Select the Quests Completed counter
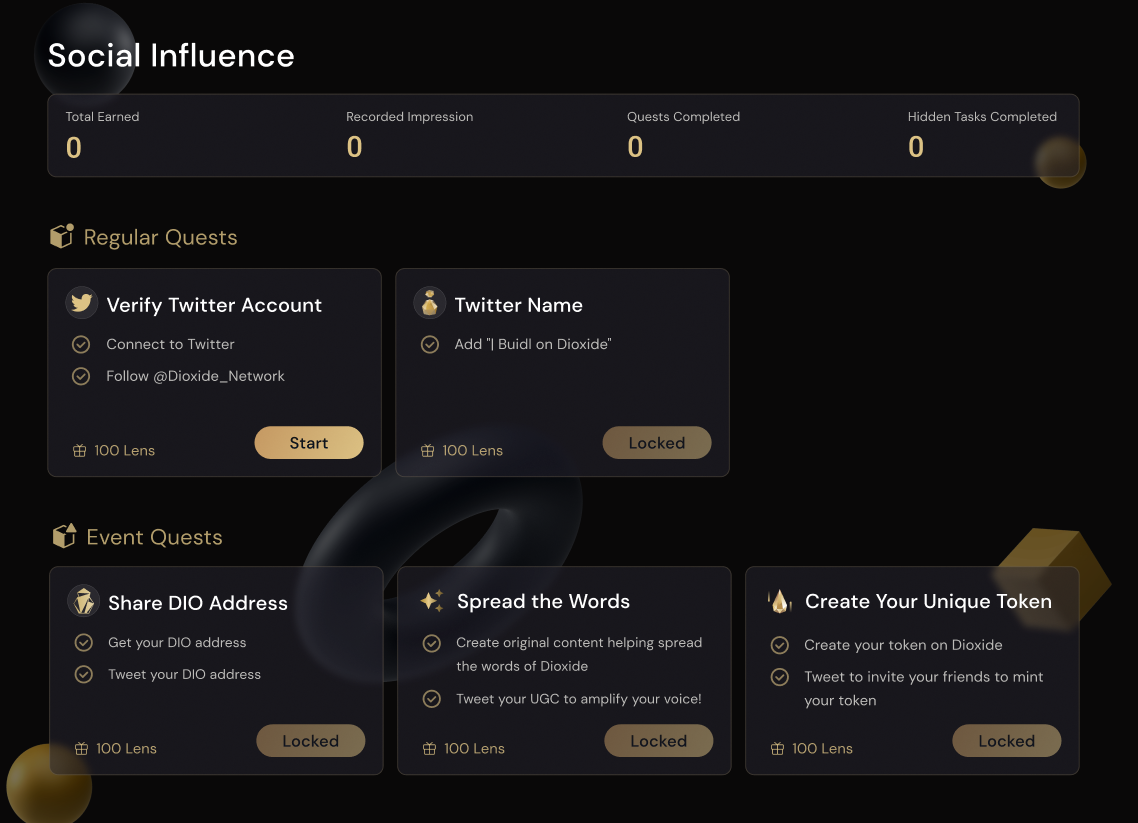 pyautogui.click(x=635, y=147)
